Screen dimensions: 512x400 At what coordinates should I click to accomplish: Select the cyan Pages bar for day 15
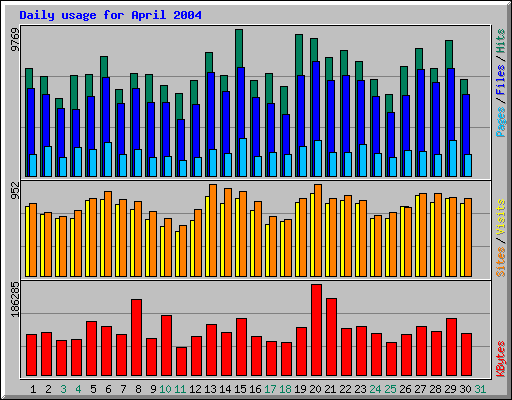pyautogui.click(x=243, y=157)
